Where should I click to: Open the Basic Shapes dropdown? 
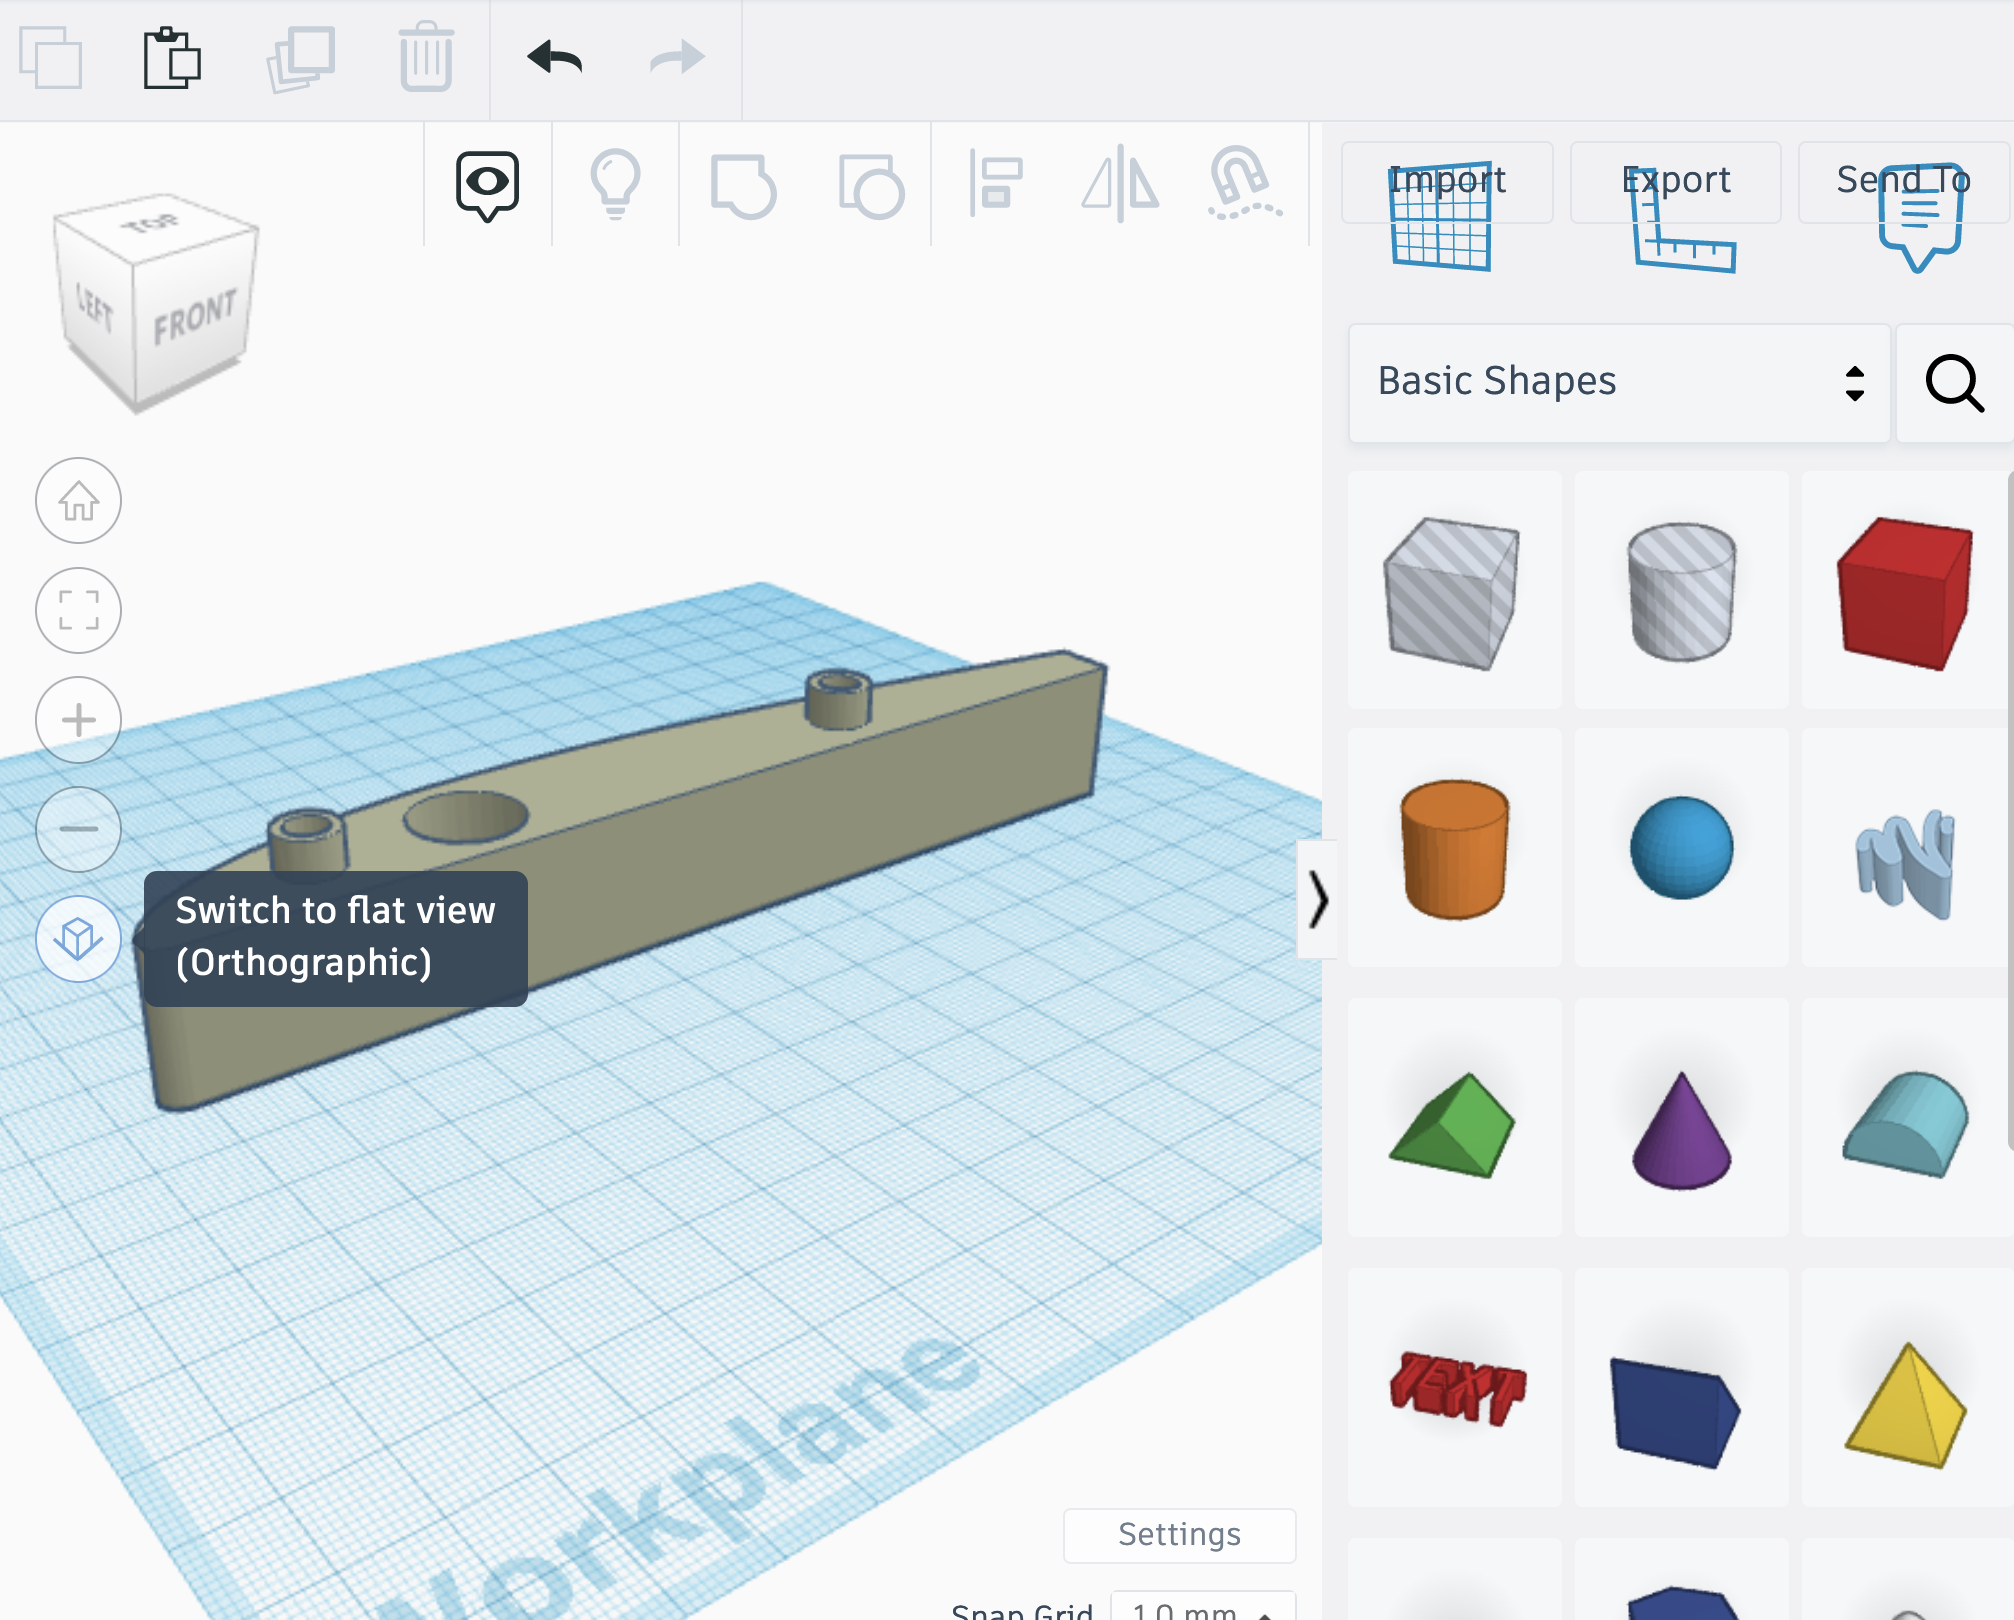1619,382
